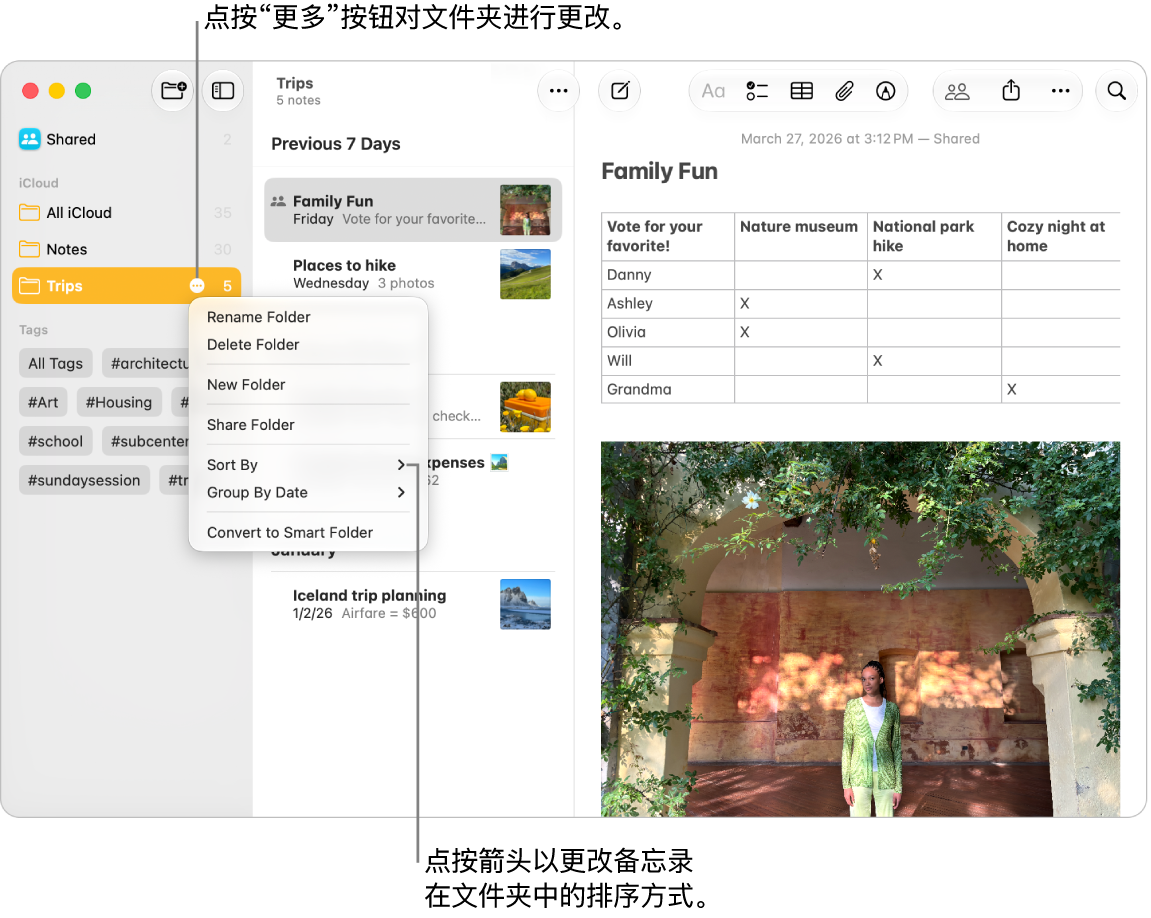
Task: Open the Iceland trip planning note thumbnail
Action: [x=525, y=604]
